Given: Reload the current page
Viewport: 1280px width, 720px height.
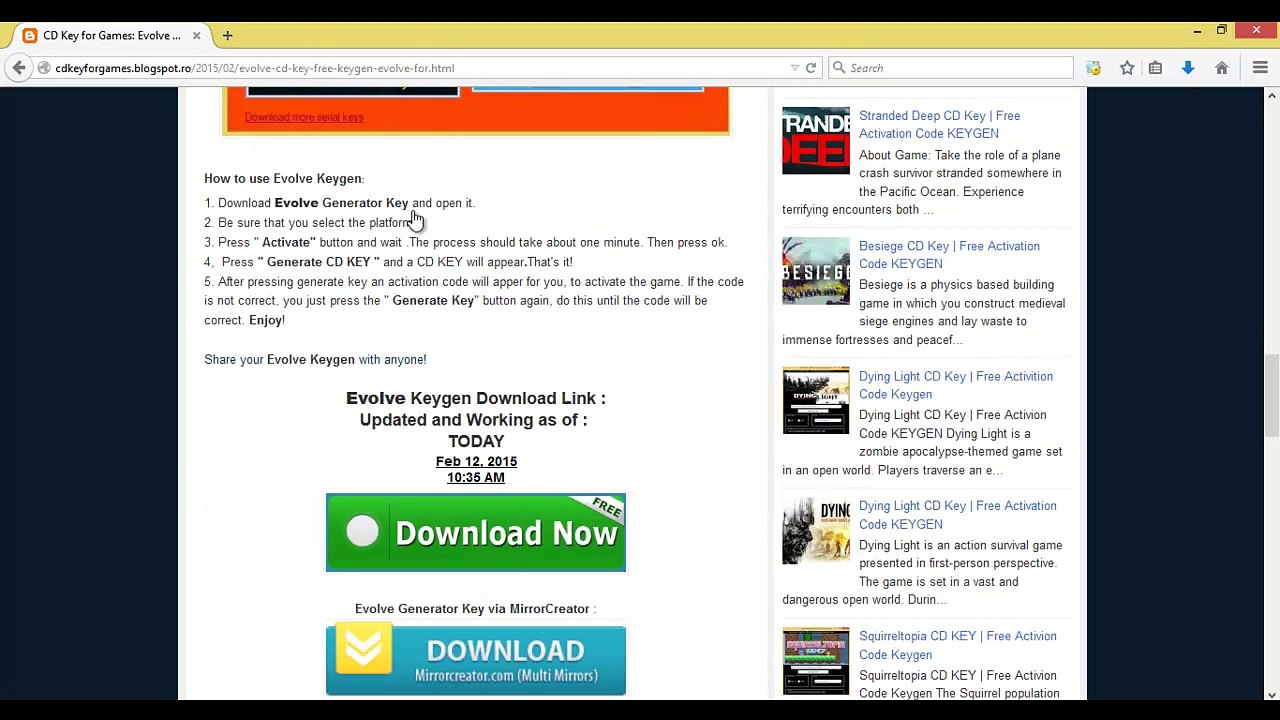Looking at the screenshot, I should pyautogui.click(x=811, y=68).
